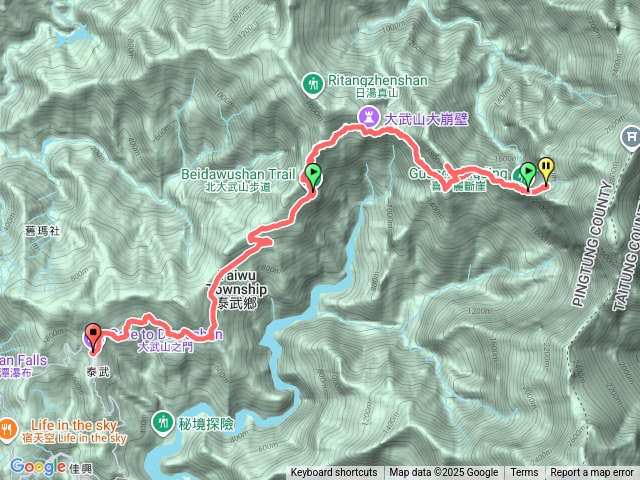
Task: Click the shrine torii gate icon
Action: [x=631, y=138]
